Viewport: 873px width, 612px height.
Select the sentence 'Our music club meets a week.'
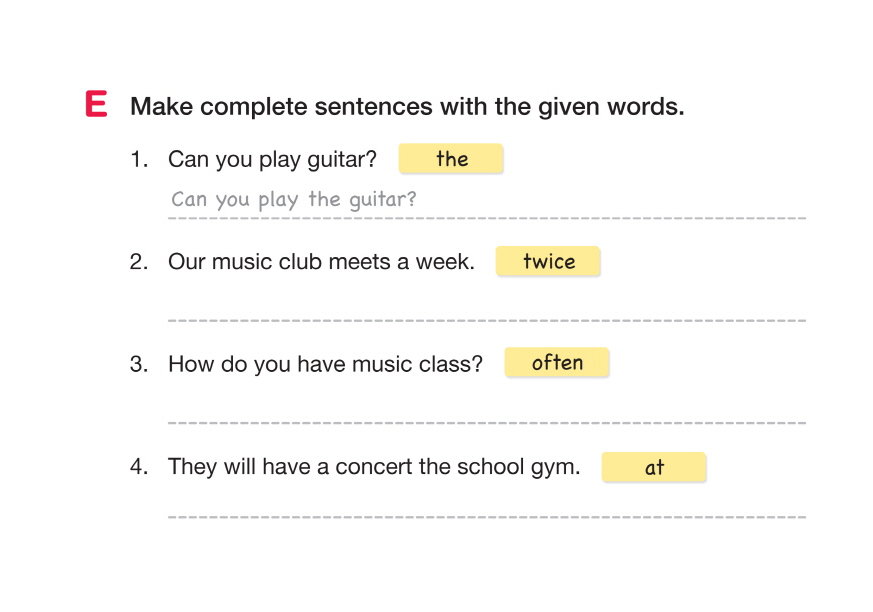[321, 262]
